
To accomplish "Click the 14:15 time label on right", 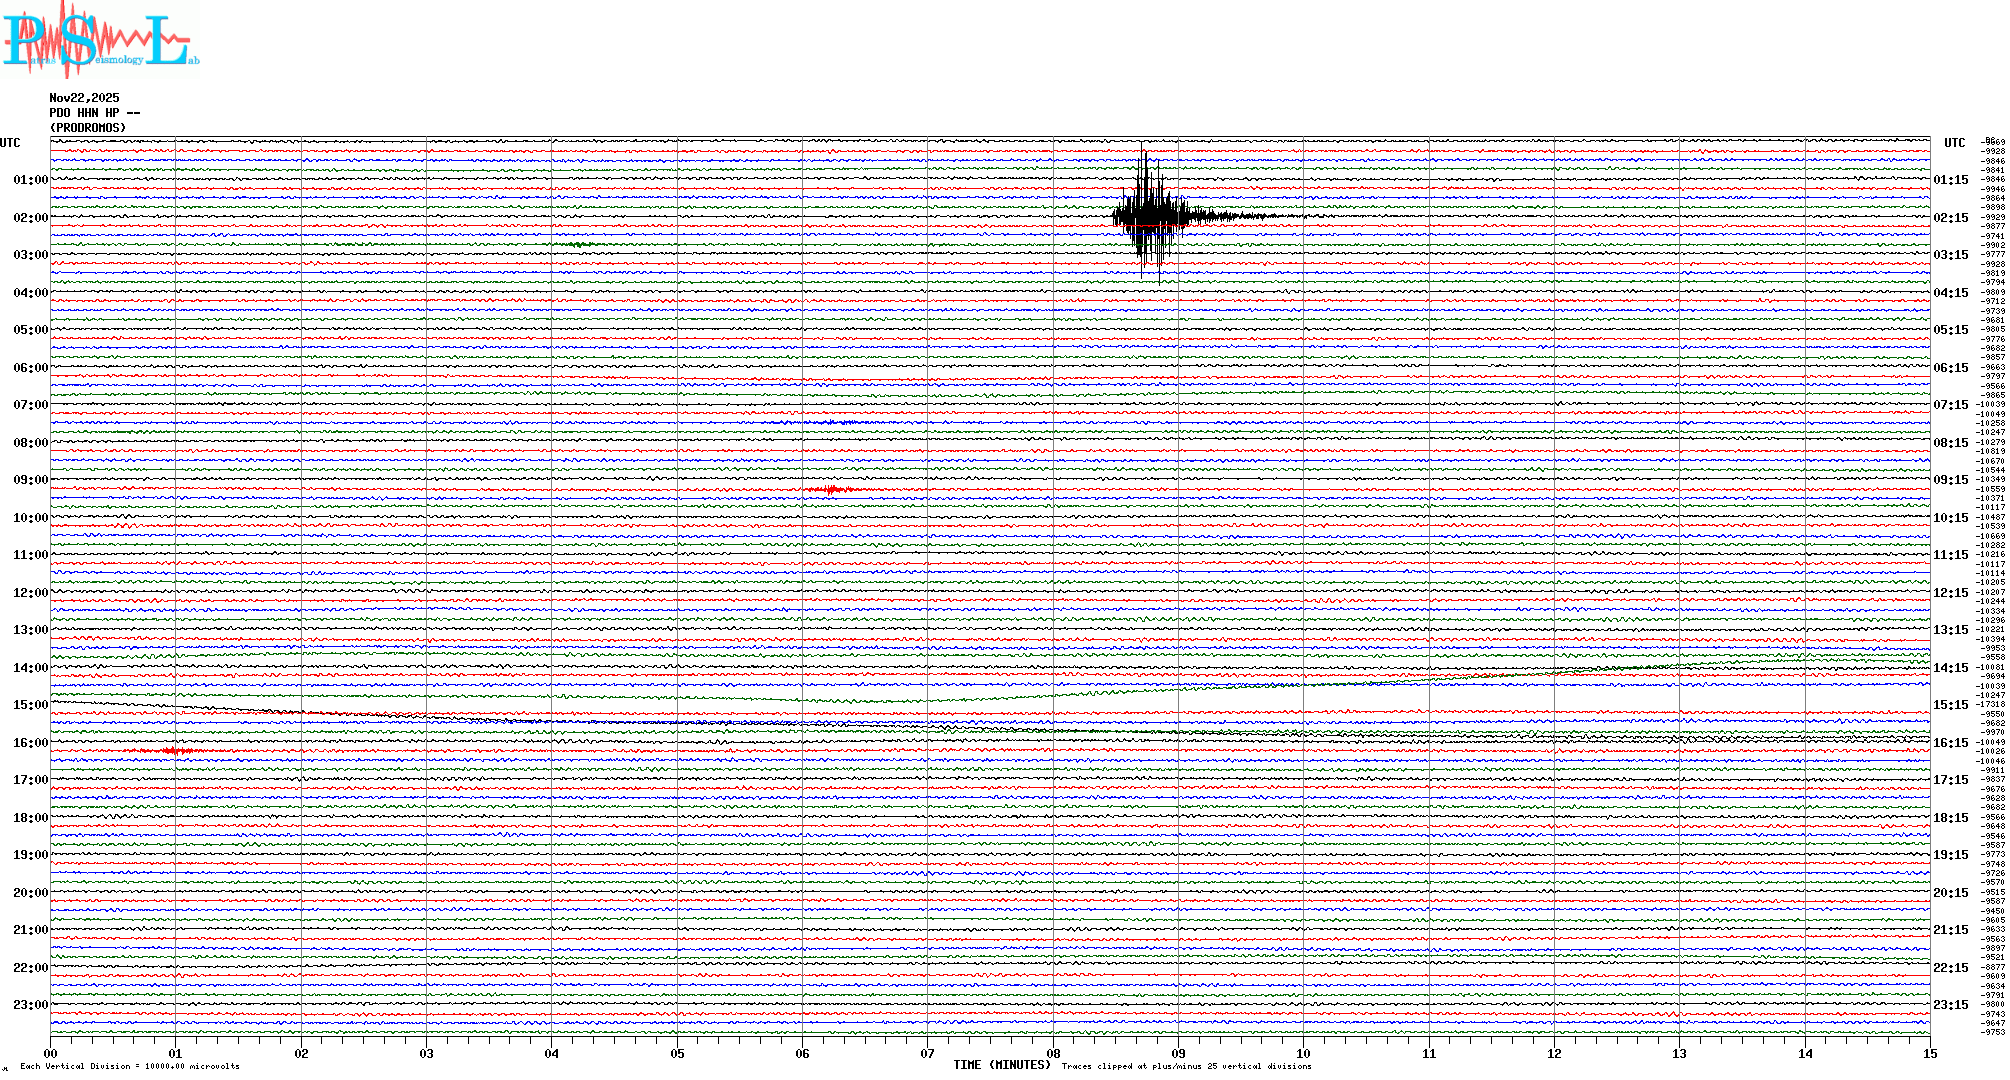I will [x=1950, y=668].
